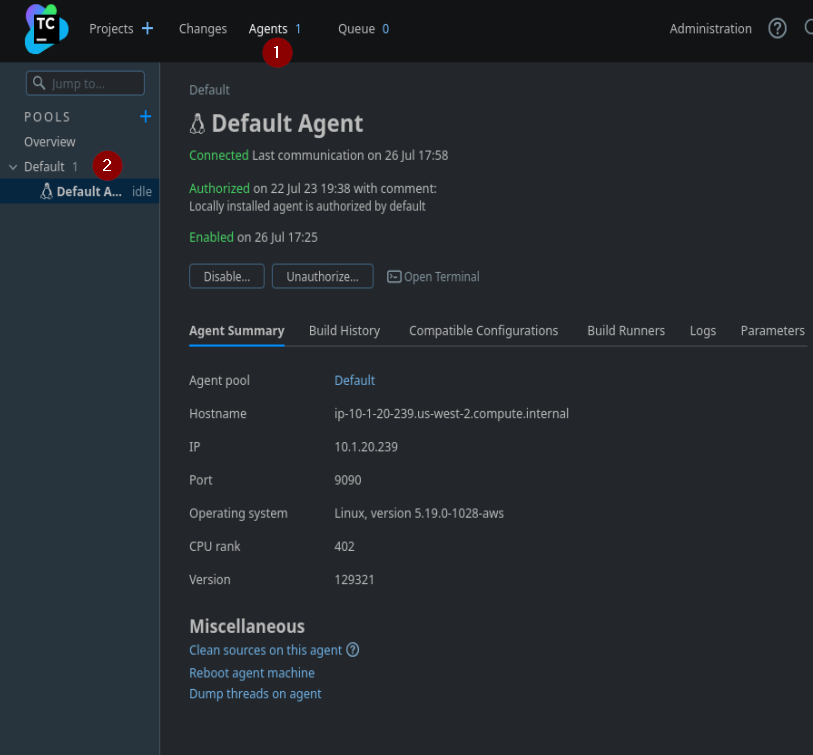The image size is (813, 755).
Task: Click the TeamCity logo icon
Action: 47,29
